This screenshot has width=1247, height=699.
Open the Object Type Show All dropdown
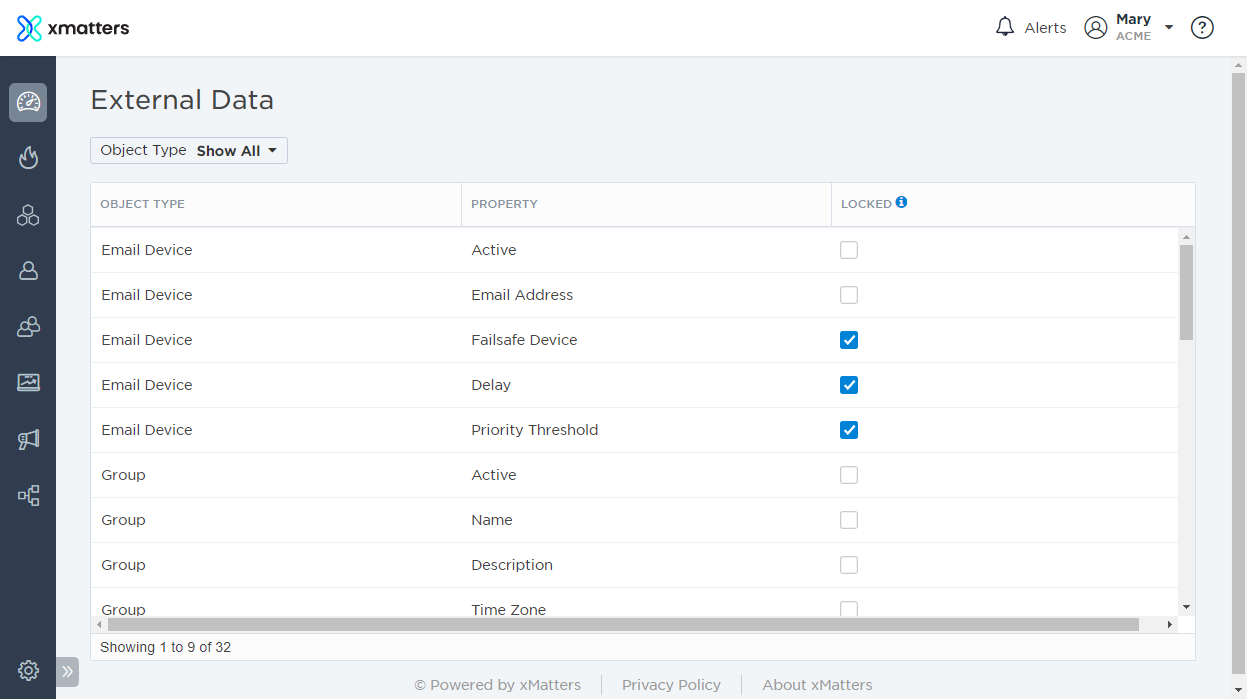pos(189,151)
